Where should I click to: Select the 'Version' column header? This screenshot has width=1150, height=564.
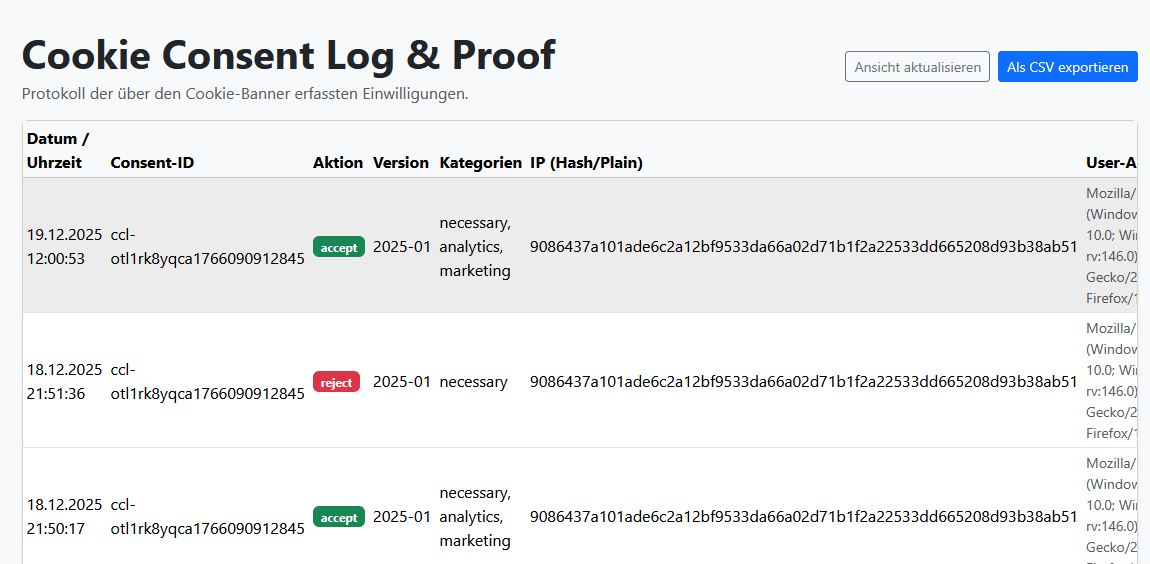point(401,162)
